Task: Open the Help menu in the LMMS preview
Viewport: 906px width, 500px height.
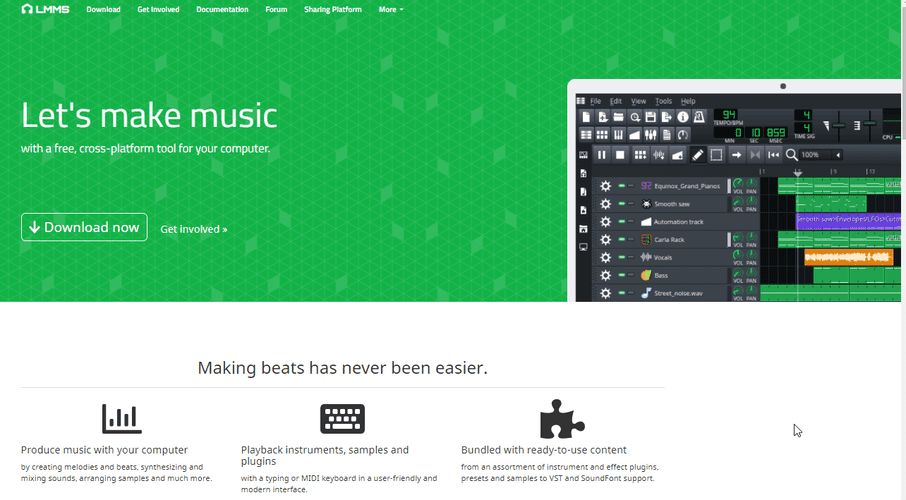Action: click(688, 101)
